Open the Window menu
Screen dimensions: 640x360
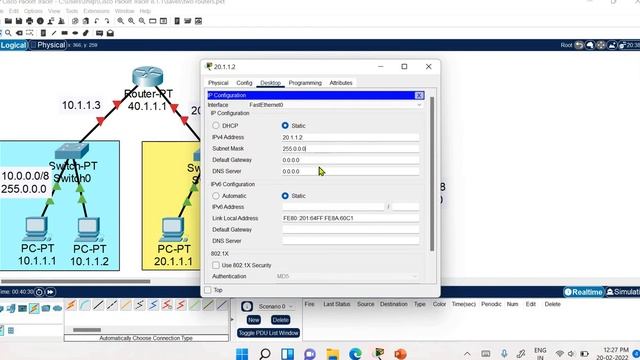tap(124, 11)
